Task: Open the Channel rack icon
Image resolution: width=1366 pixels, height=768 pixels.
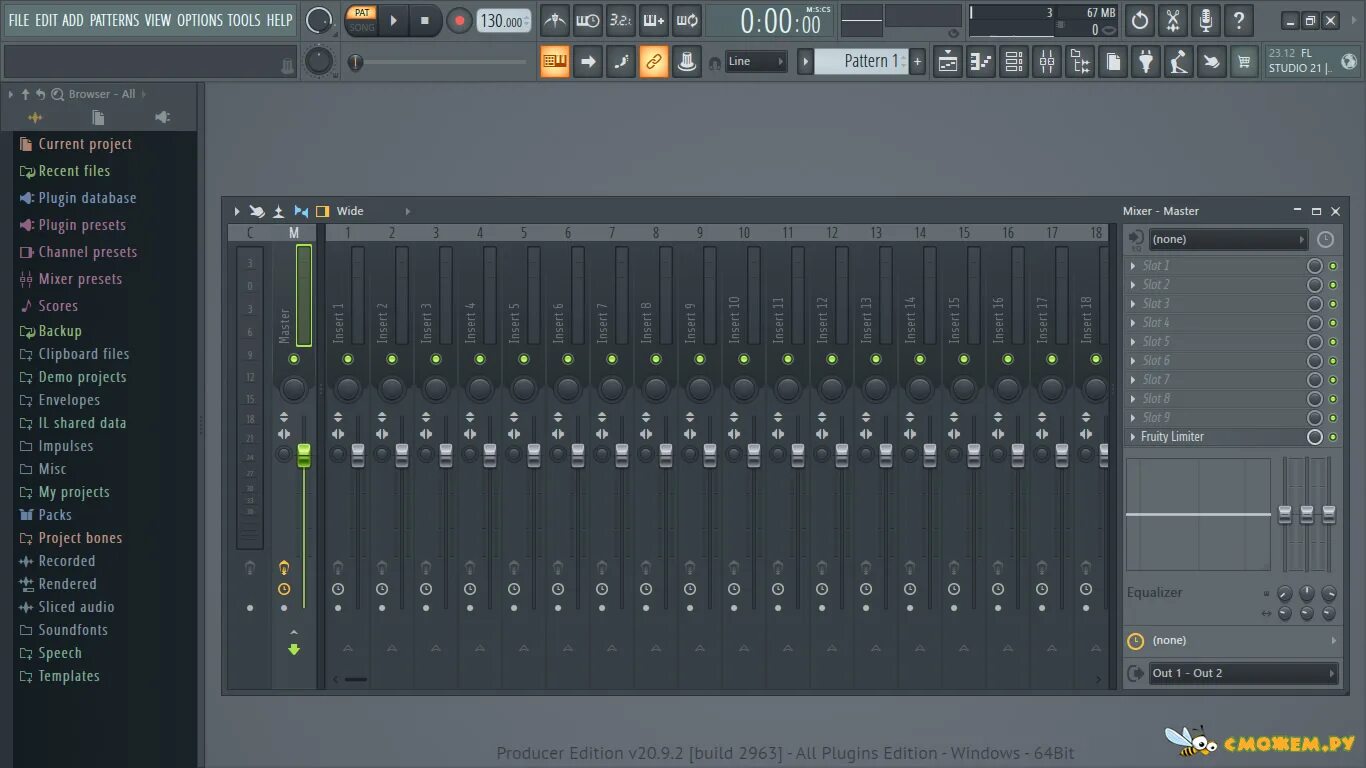Action: click(x=1014, y=62)
